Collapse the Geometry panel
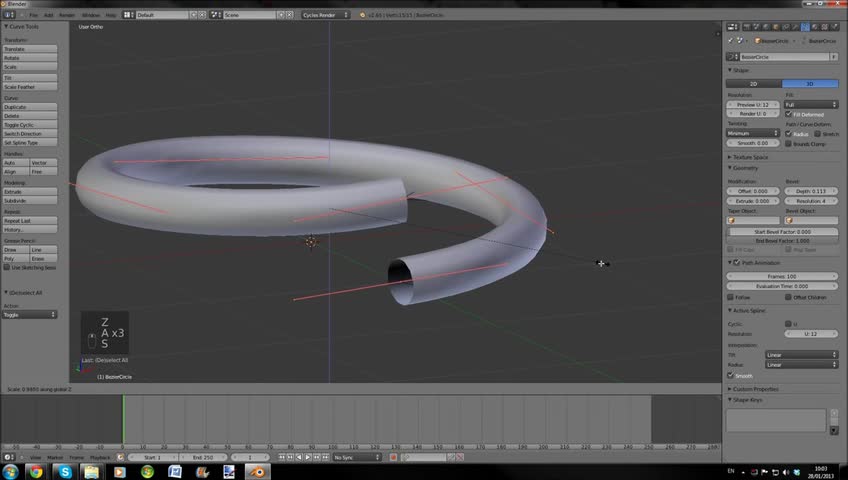 pyautogui.click(x=743, y=168)
